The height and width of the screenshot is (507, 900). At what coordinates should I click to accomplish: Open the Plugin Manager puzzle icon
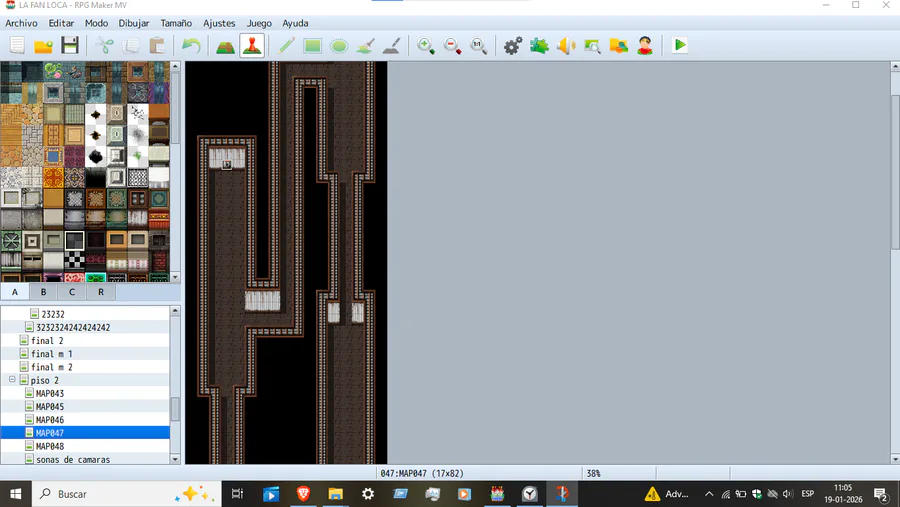coord(539,45)
